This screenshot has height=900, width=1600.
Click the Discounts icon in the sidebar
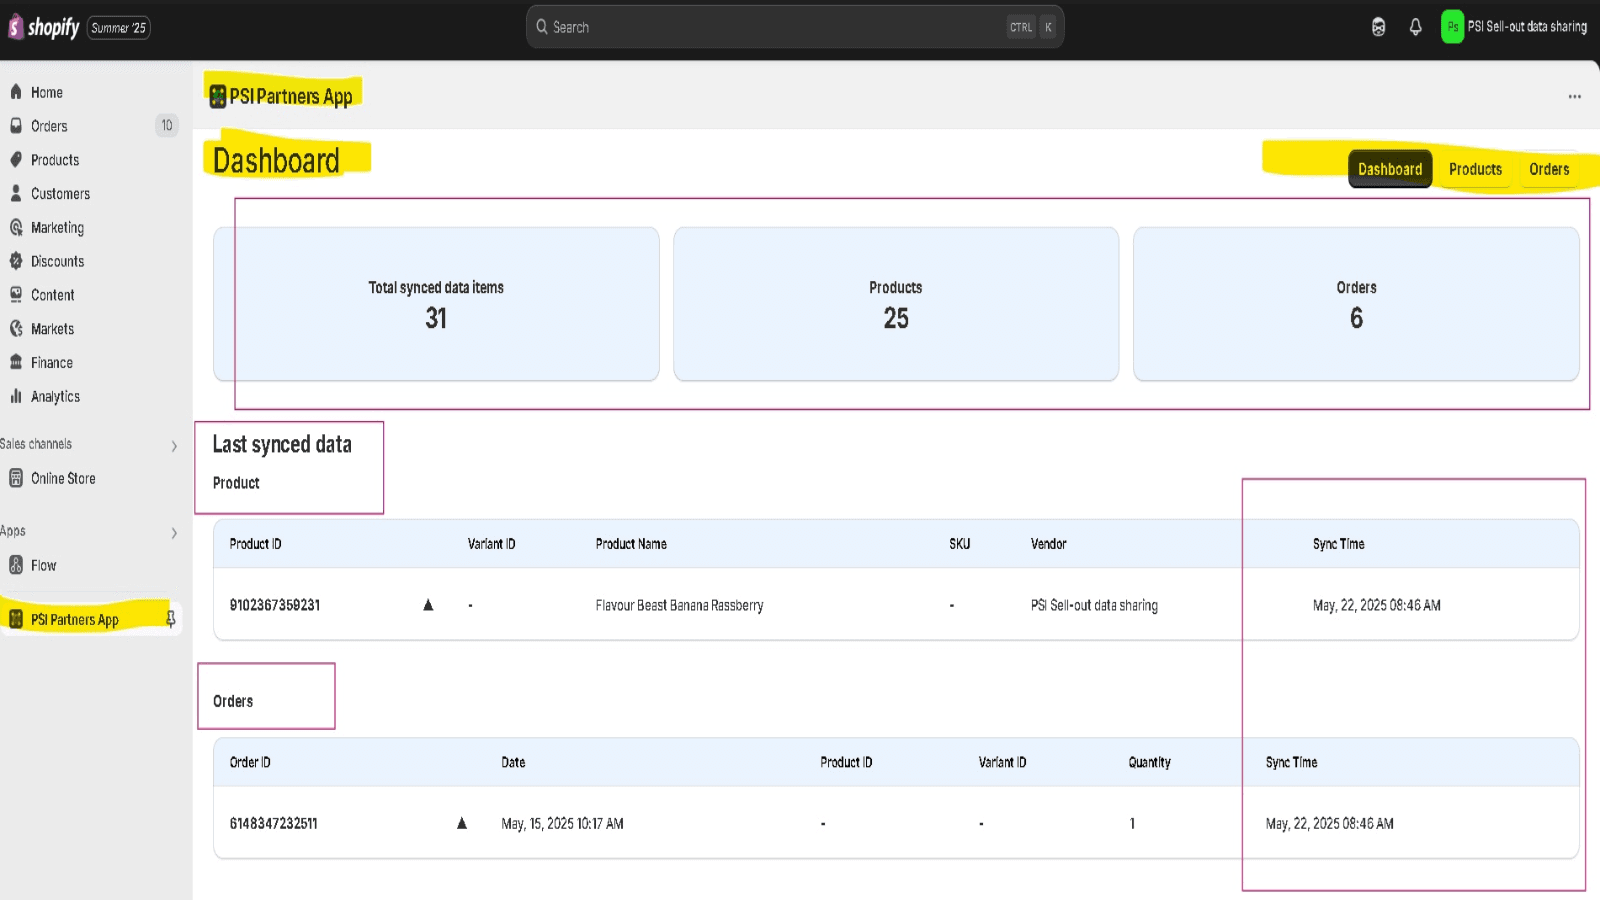[17, 261]
